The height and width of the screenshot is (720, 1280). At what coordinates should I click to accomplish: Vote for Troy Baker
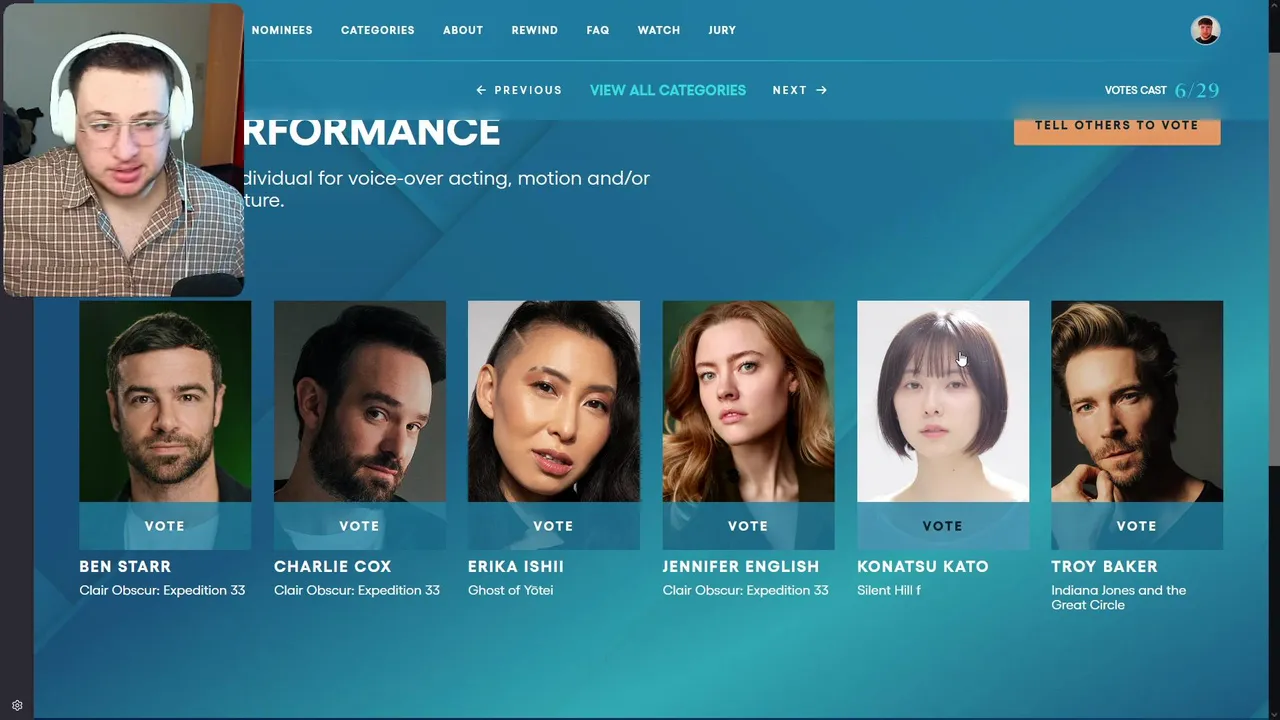(1136, 526)
